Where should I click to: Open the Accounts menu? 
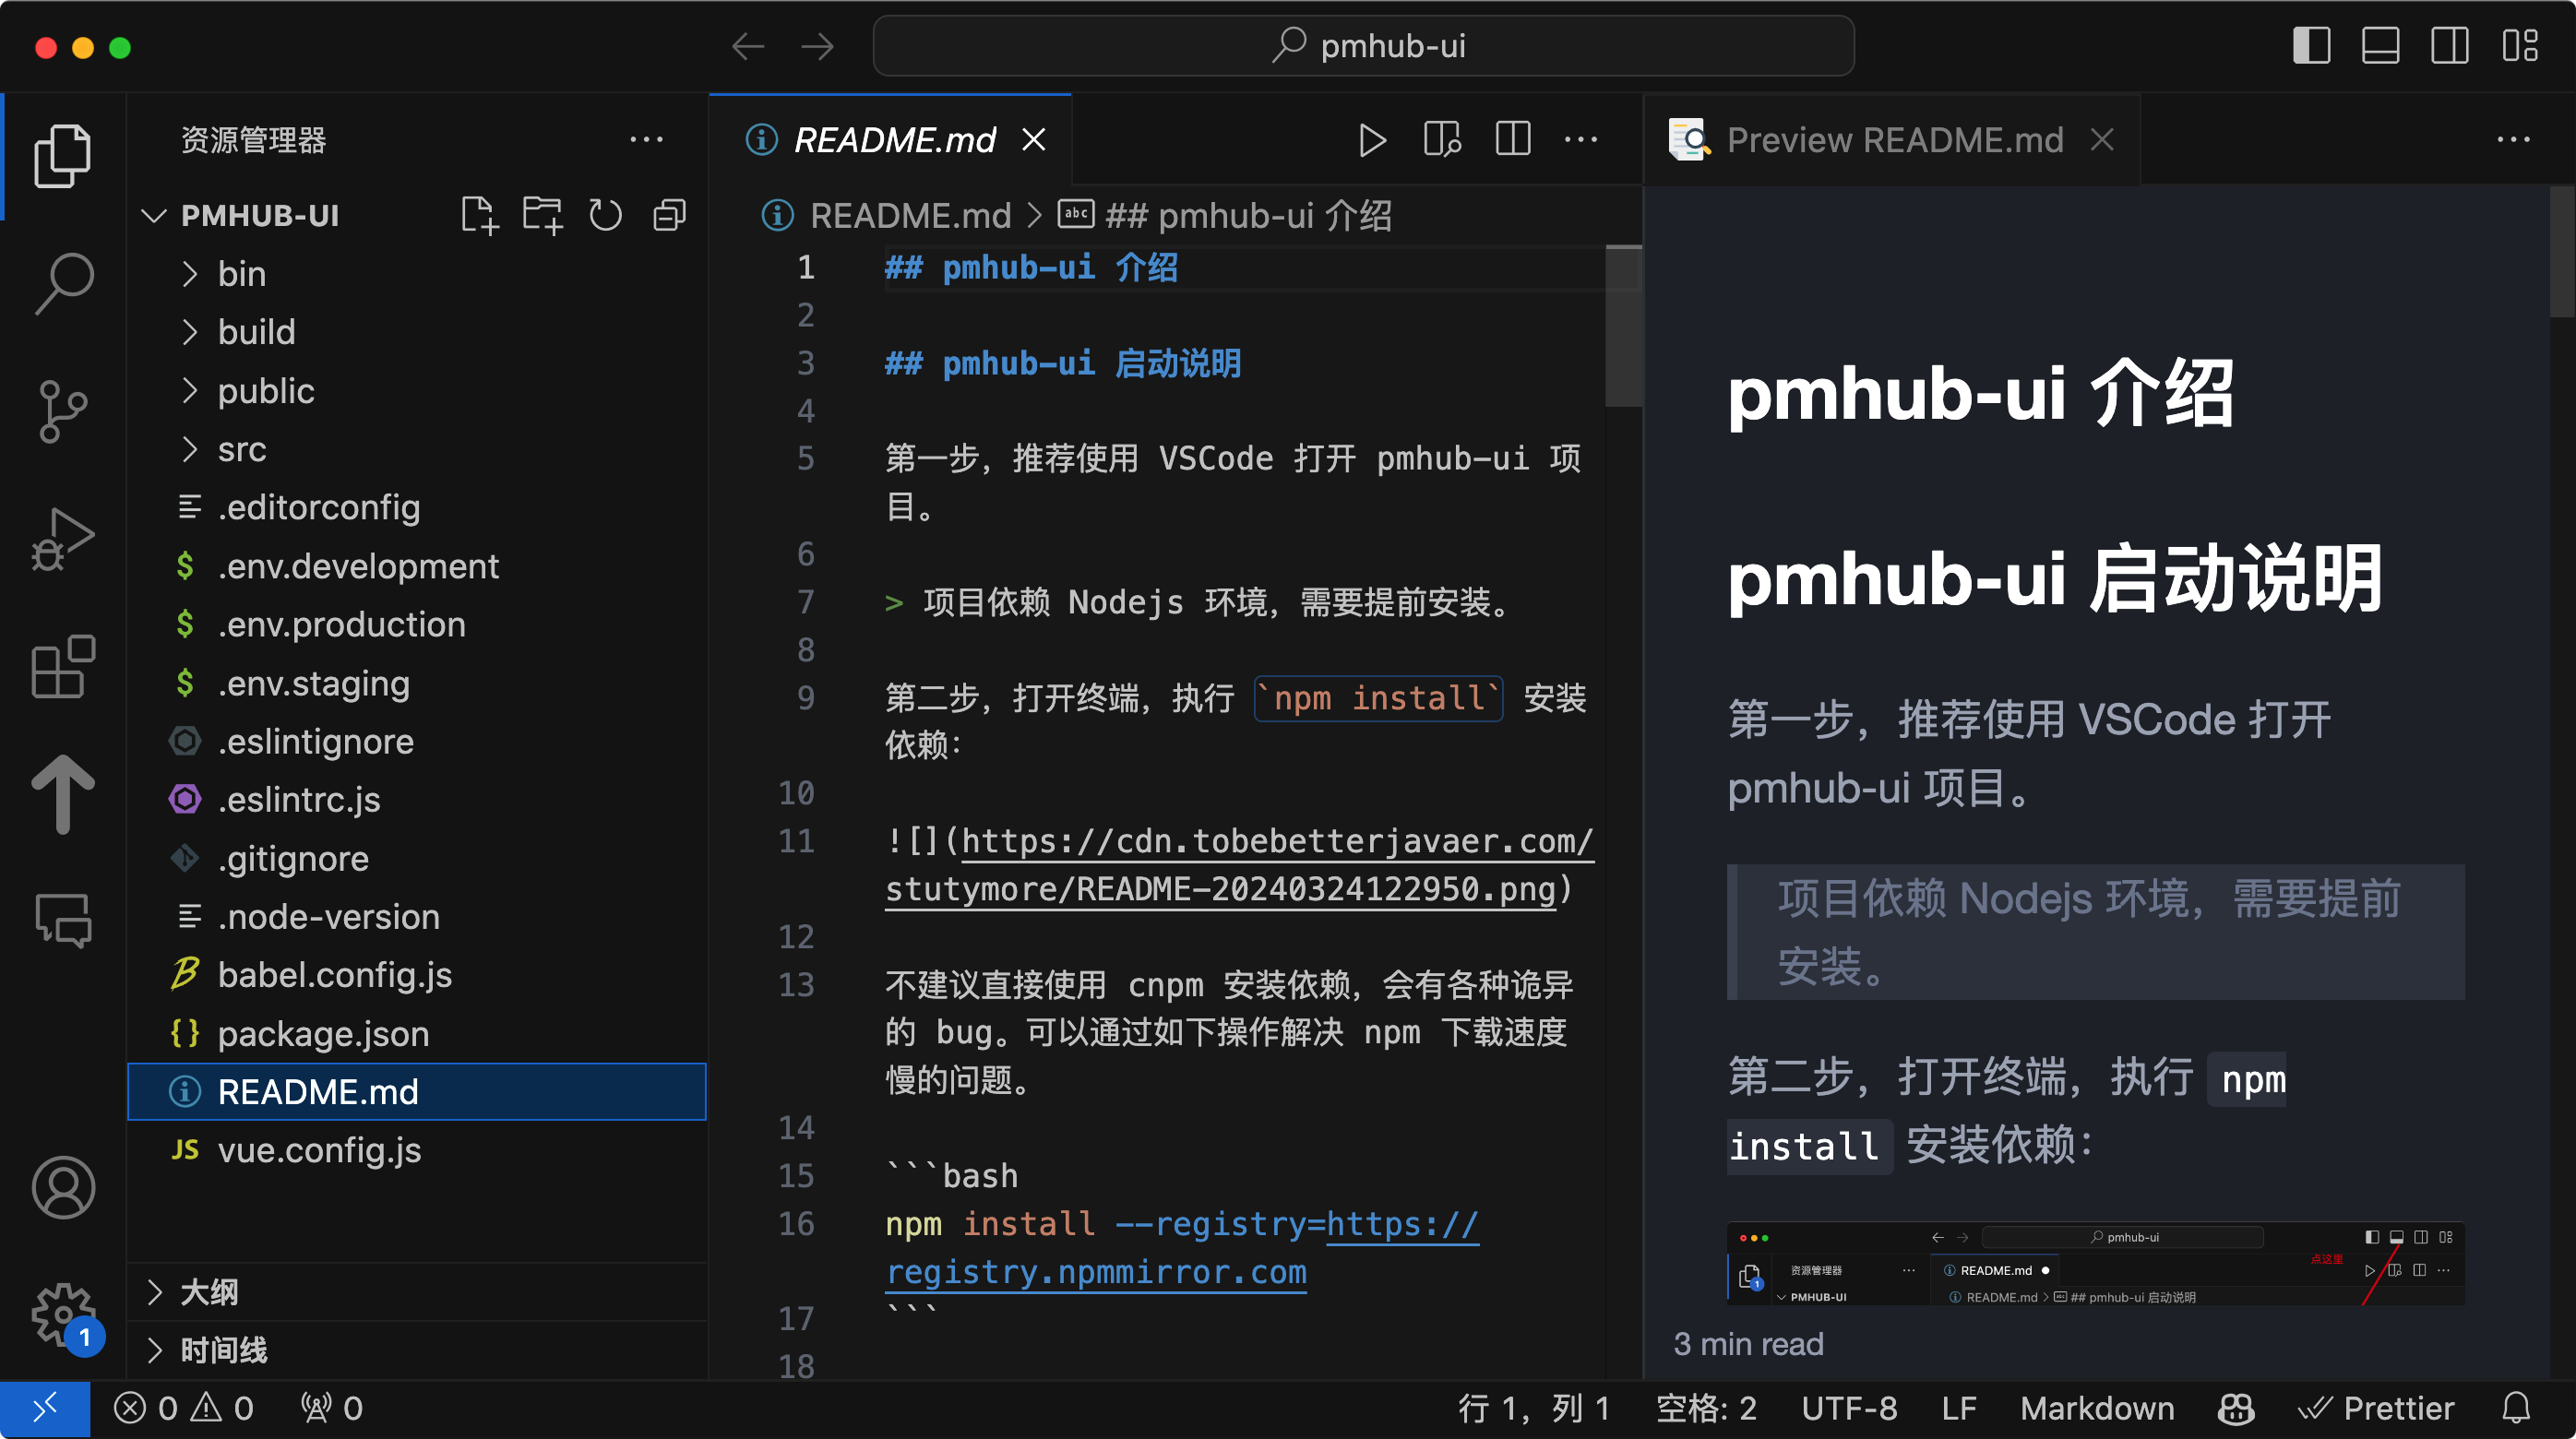point(63,1188)
